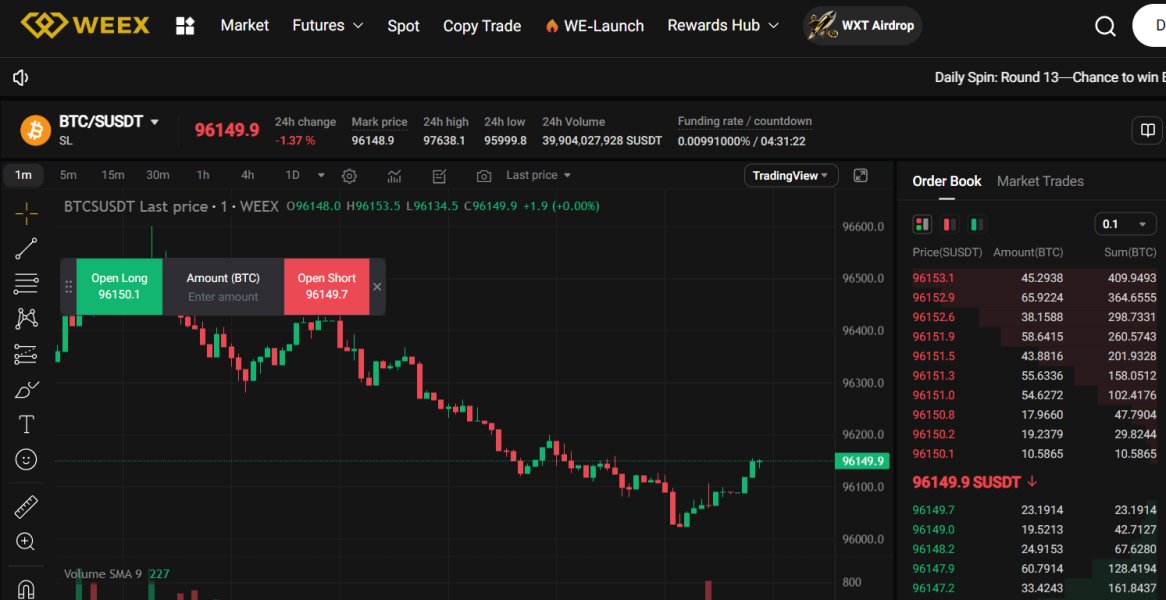Show buy orders only in order book
The width and height of the screenshot is (1166, 600).
[x=977, y=224]
